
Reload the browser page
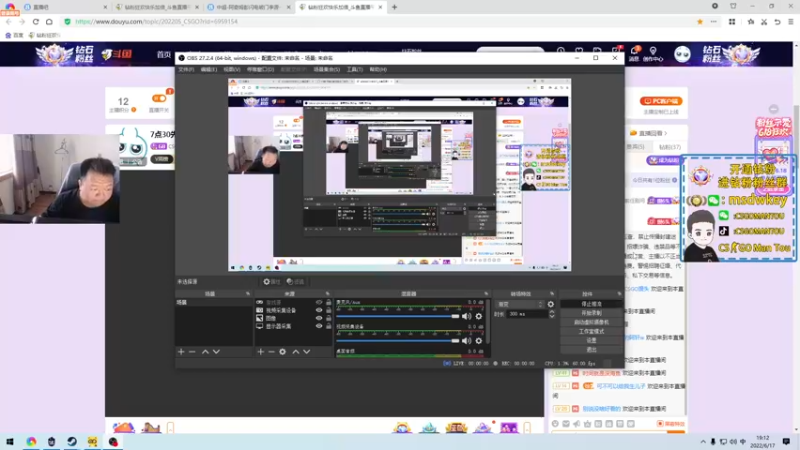point(36,21)
